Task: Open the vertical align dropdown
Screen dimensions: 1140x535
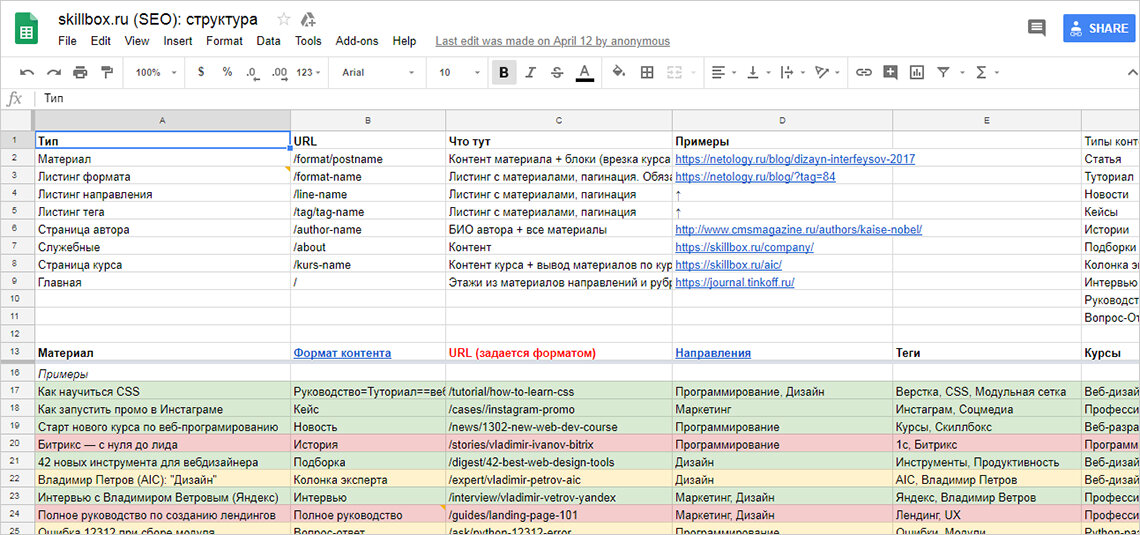Action: click(x=758, y=73)
